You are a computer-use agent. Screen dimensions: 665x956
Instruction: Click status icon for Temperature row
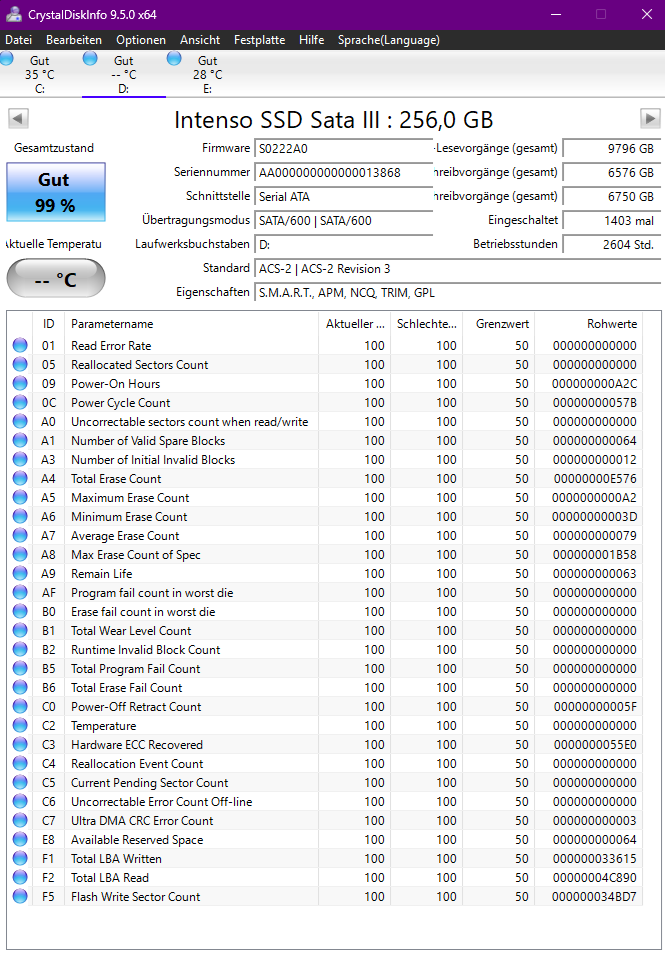20,725
